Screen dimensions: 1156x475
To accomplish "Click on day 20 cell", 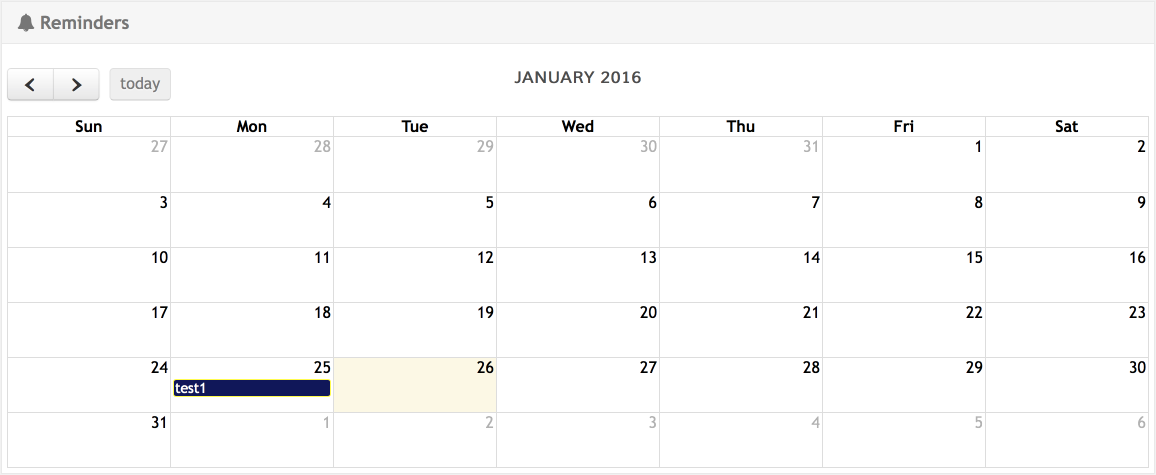I will coord(578,330).
